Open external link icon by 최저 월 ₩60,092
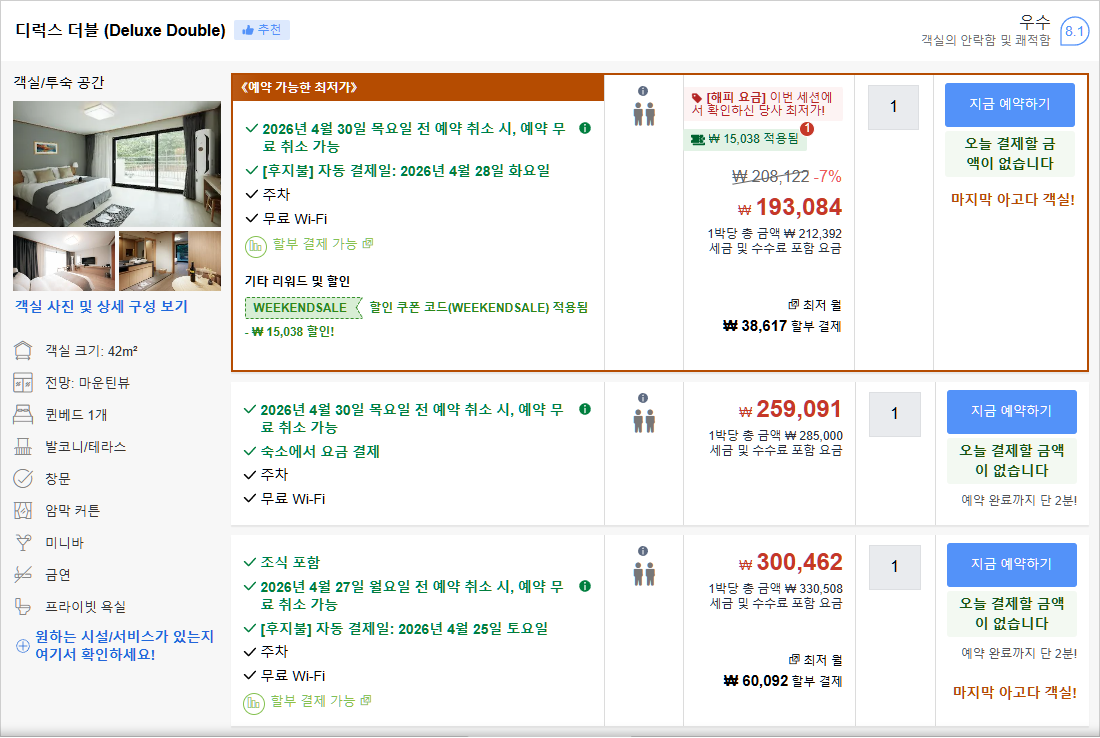This screenshot has height=738, width=1100. [794, 659]
